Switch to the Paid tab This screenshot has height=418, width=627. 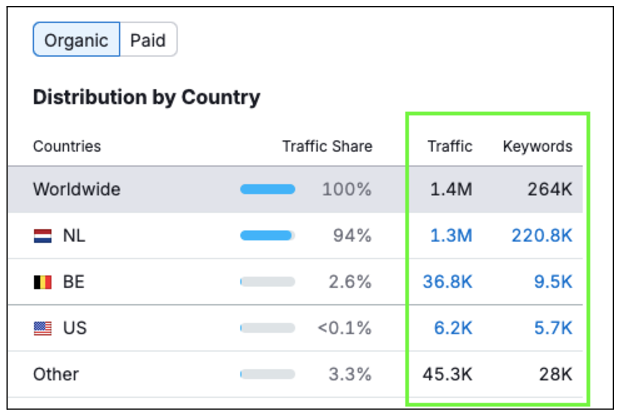click(148, 41)
